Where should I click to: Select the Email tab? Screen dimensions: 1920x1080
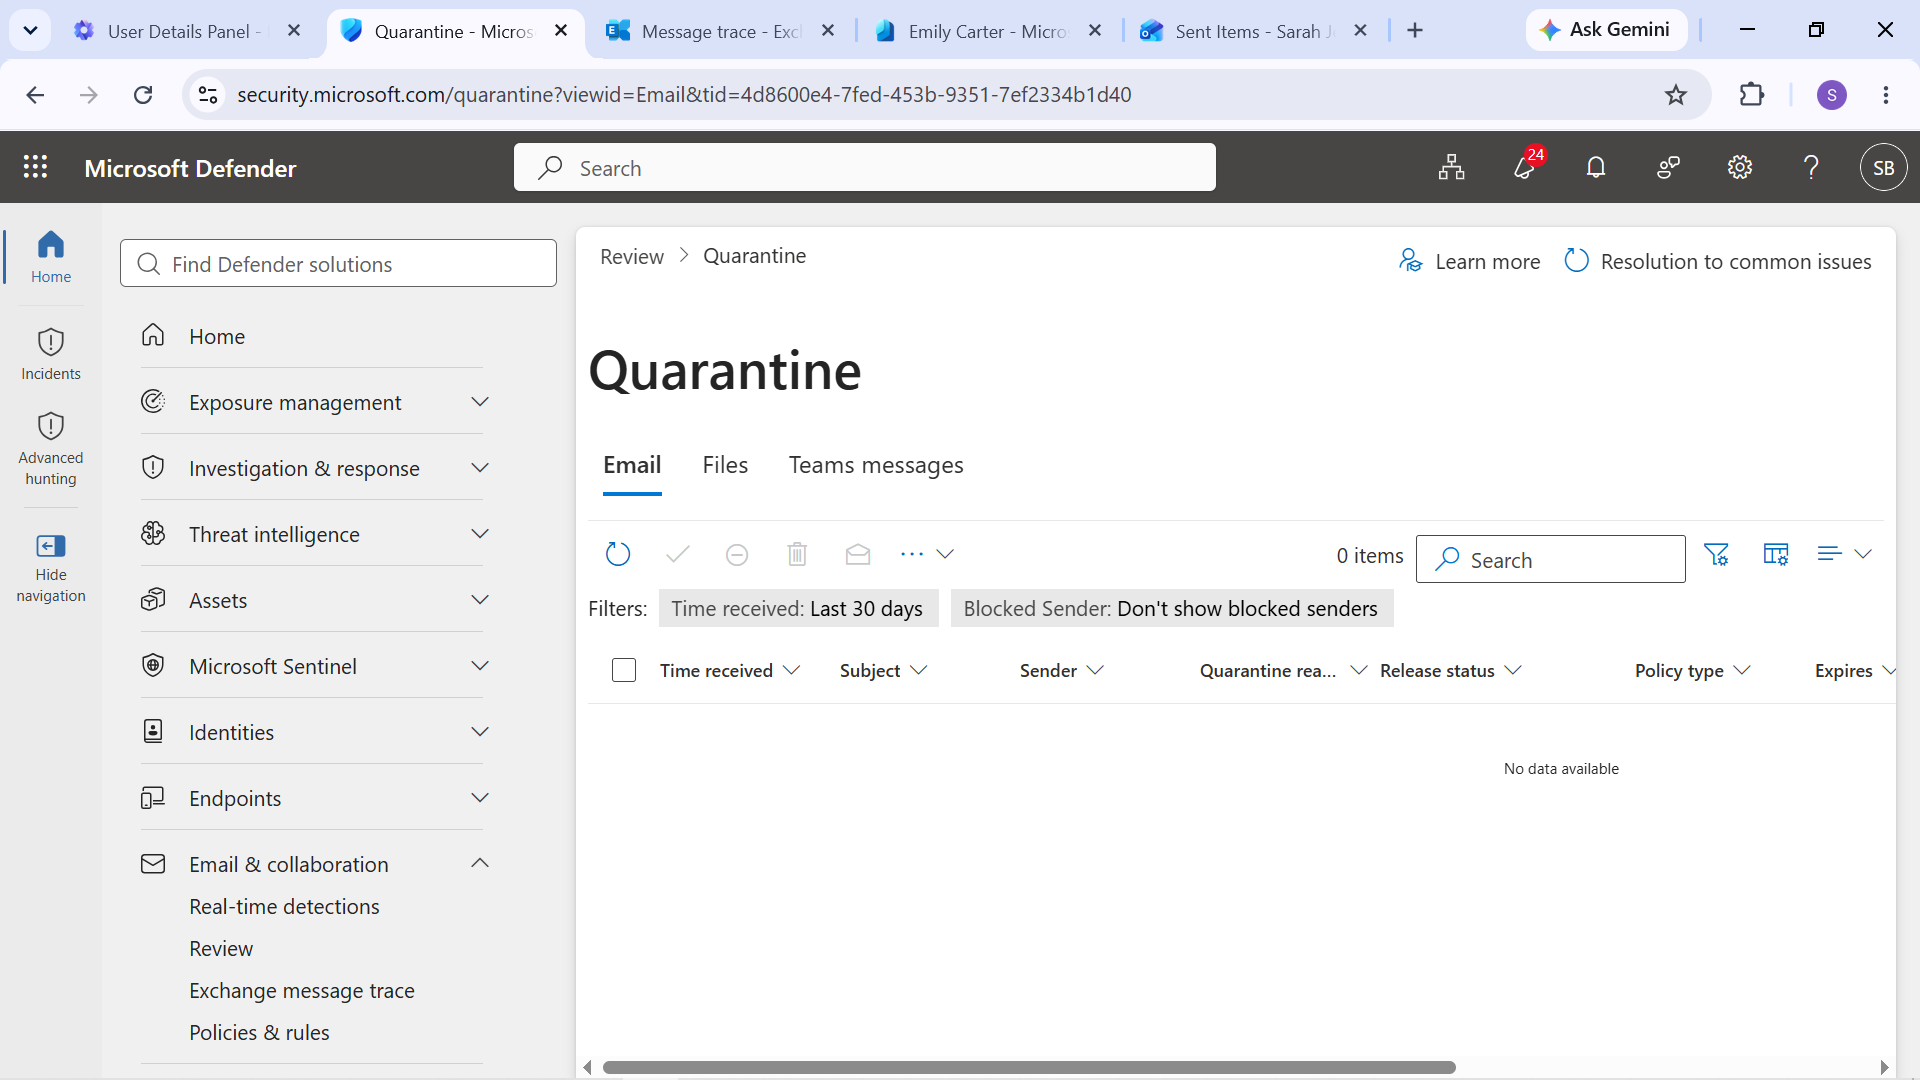click(x=632, y=465)
